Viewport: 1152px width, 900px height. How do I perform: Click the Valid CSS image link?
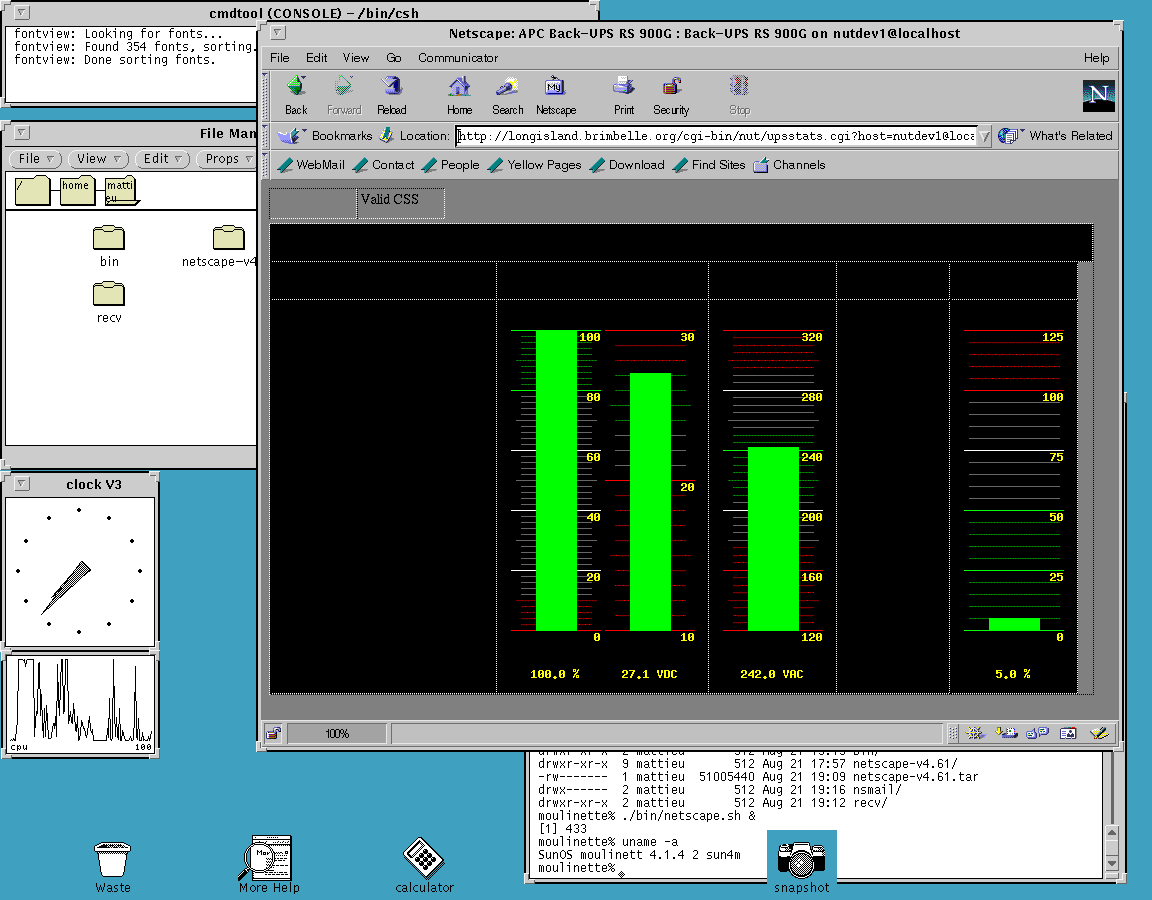tap(400, 204)
